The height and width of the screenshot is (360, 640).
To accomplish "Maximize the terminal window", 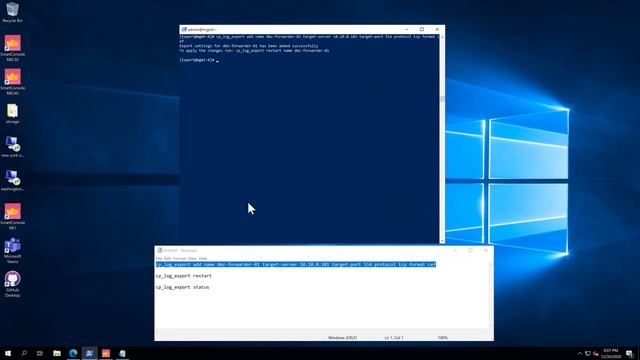I will [422, 29].
